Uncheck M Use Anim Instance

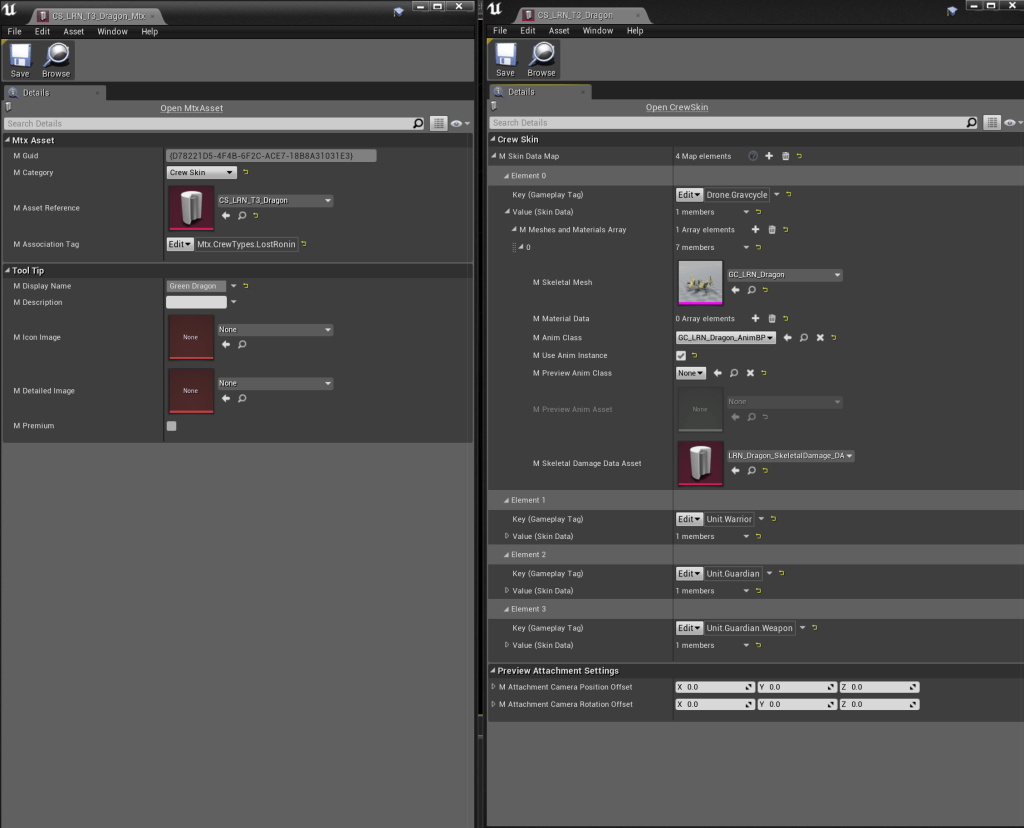681,356
